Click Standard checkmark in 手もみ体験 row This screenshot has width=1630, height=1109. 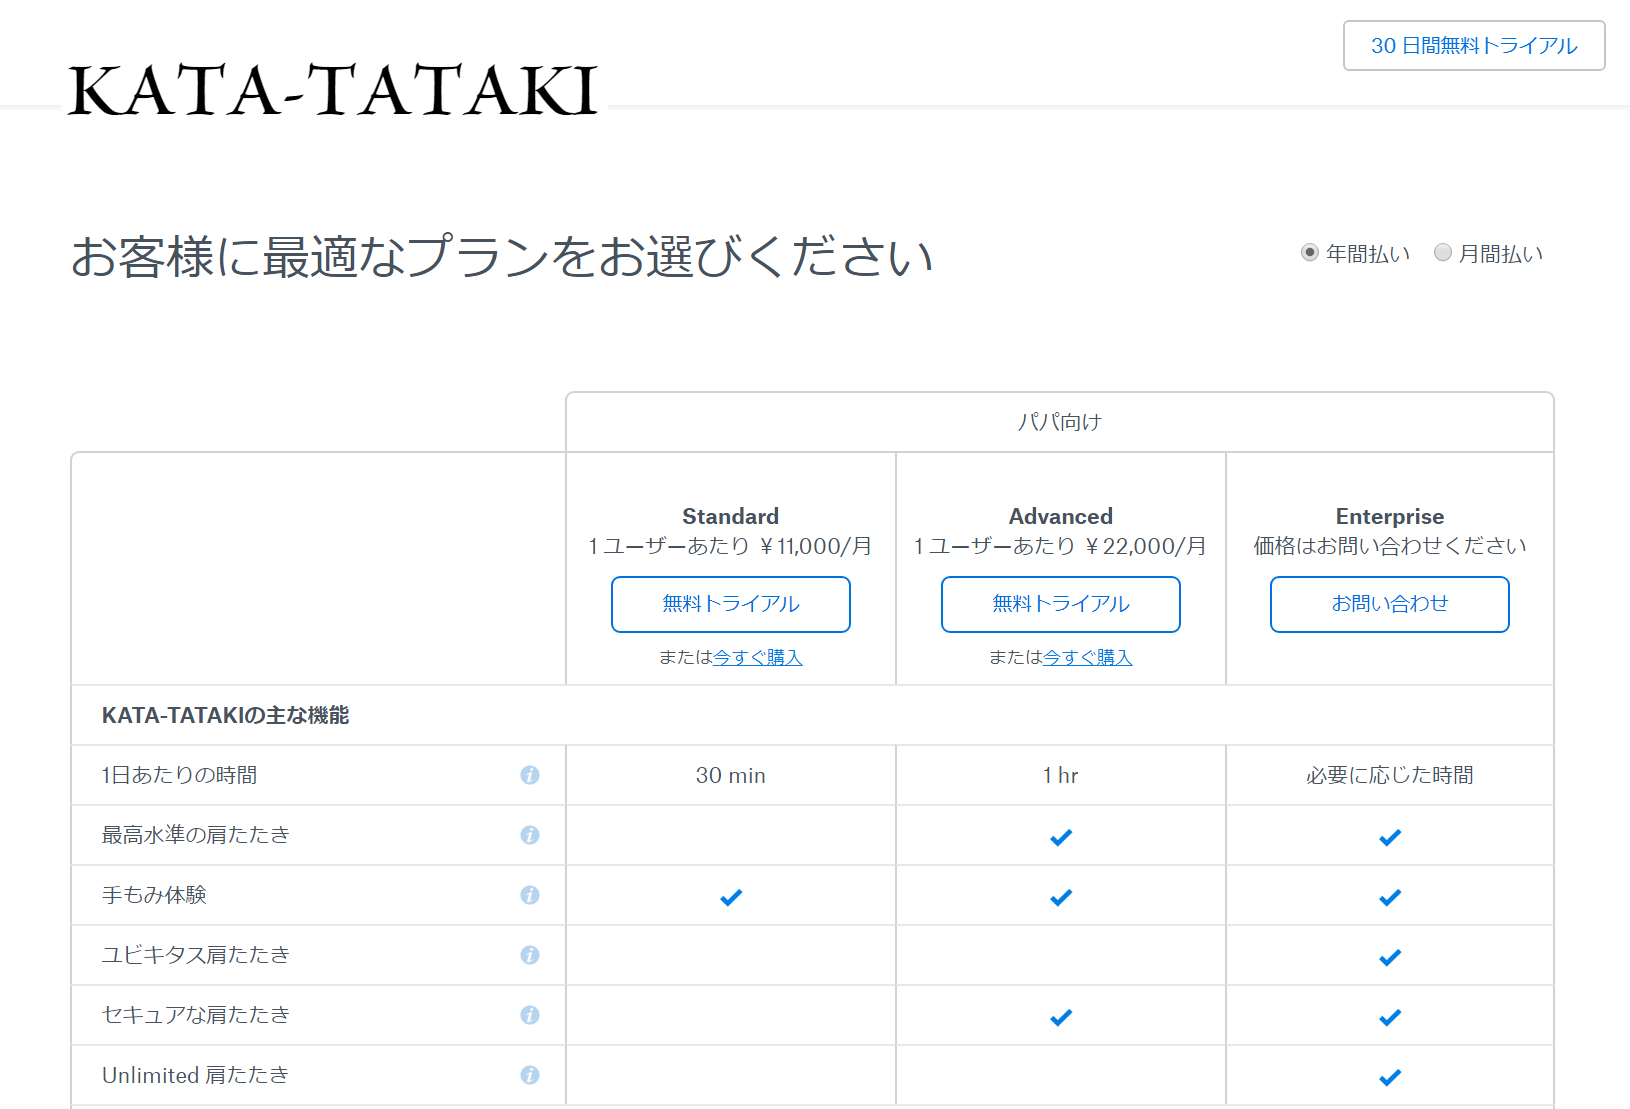click(x=731, y=897)
